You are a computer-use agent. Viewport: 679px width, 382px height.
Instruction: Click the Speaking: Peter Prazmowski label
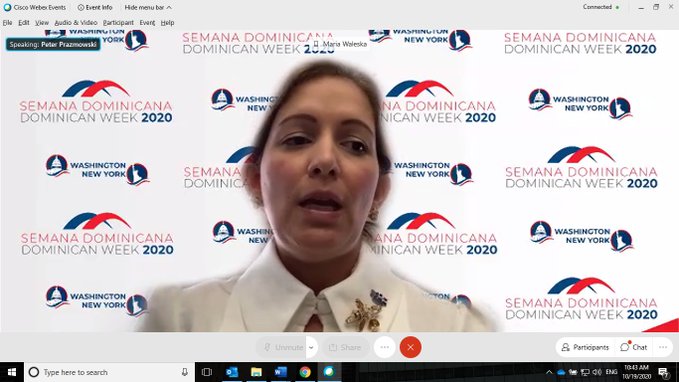click(x=53, y=44)
